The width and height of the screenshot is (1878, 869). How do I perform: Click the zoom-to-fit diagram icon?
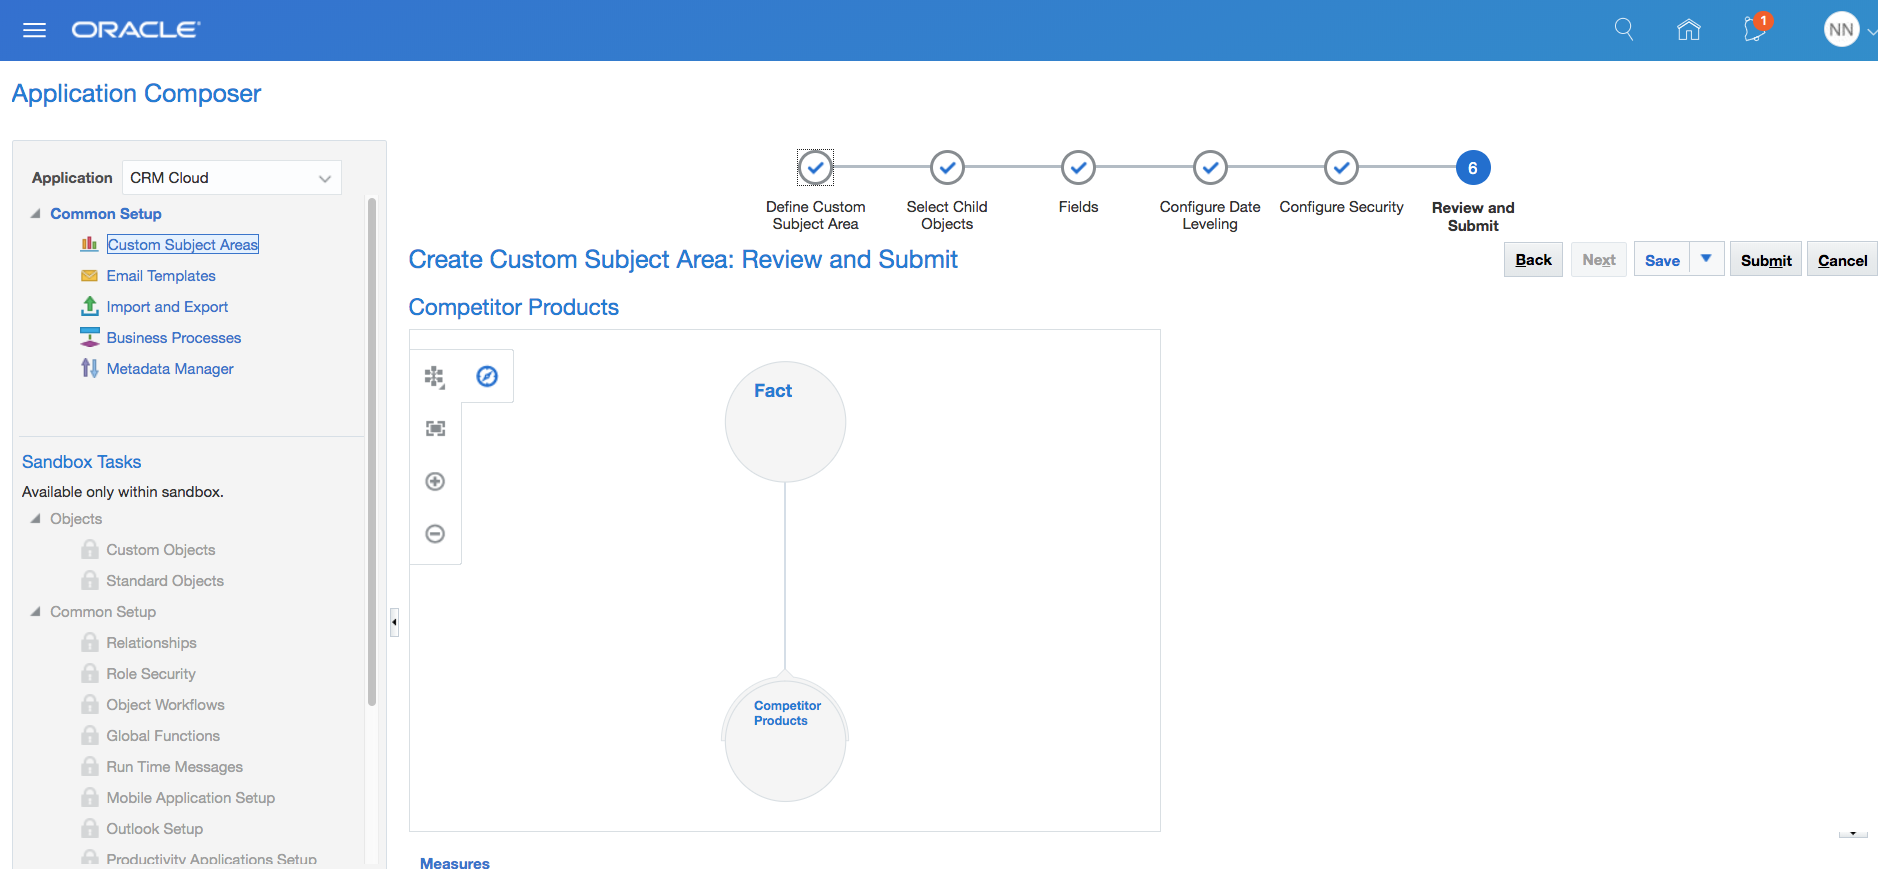coord(435,429)
